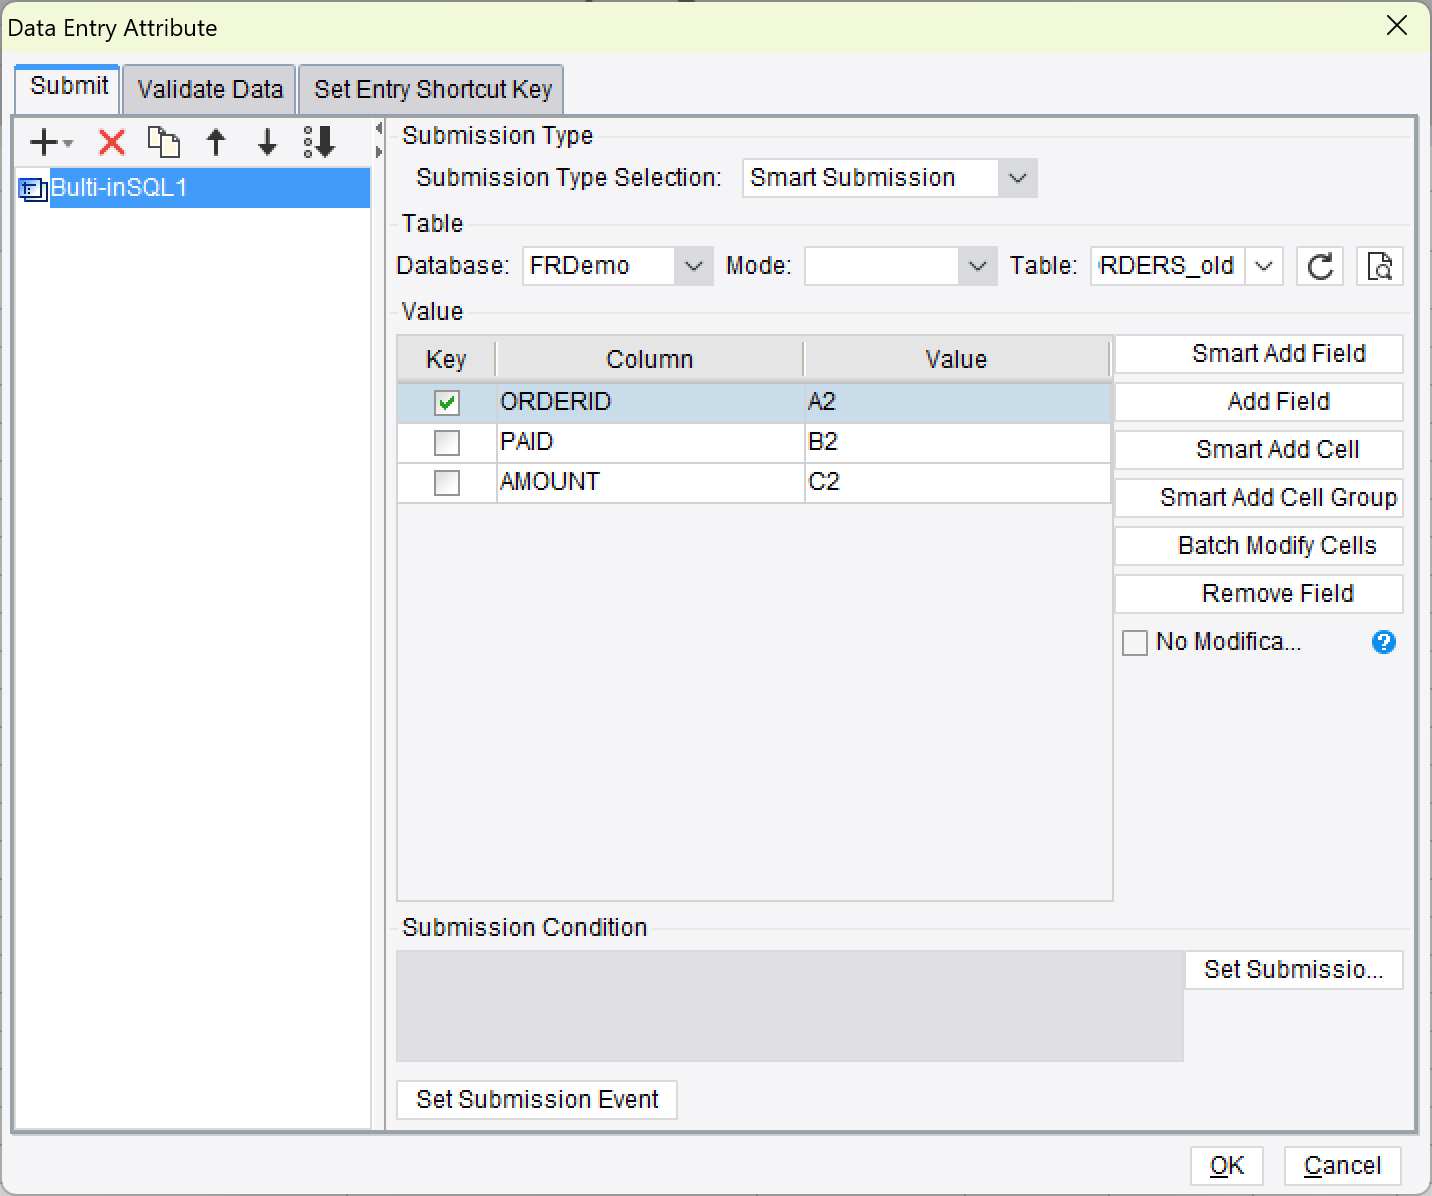Screen dimensions: 1432x1196
Task: Open the Submission Type Selection dropdown
Action: pyautogui.click(x=1018, y=178)
